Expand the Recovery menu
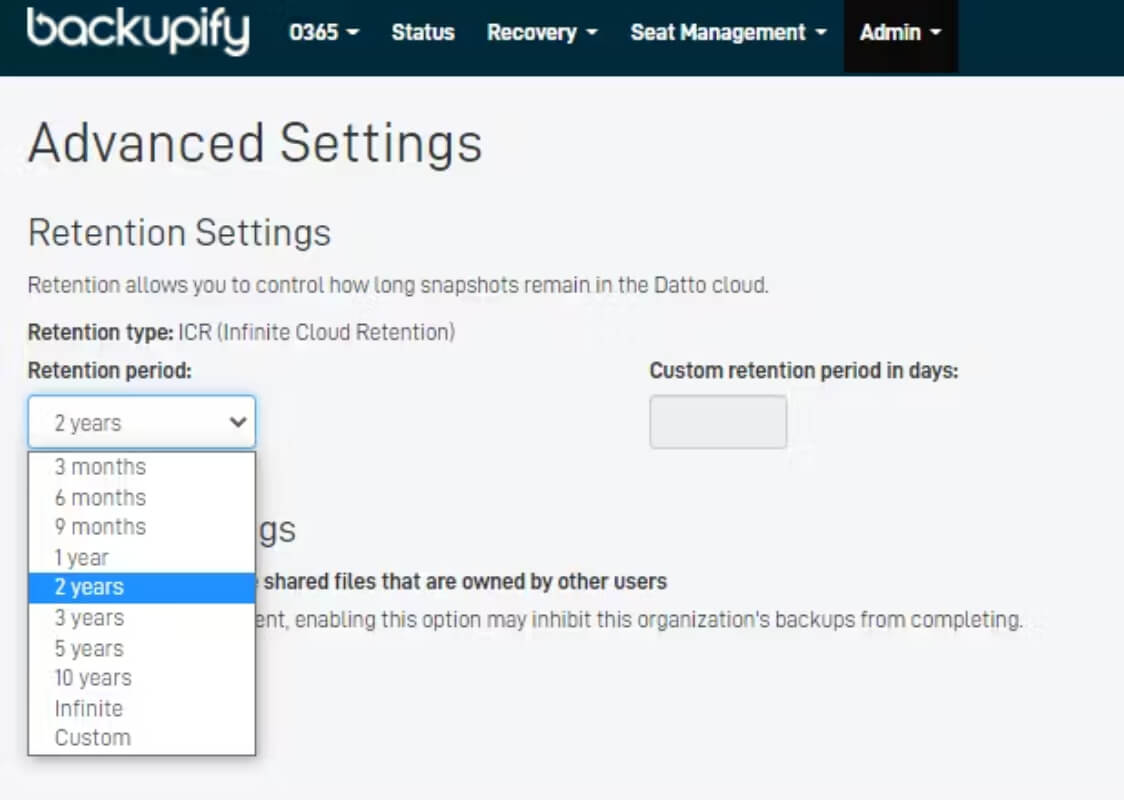The width and height of the screenshot is (1124, 800). pyautogui.click(x=542, y=32)
